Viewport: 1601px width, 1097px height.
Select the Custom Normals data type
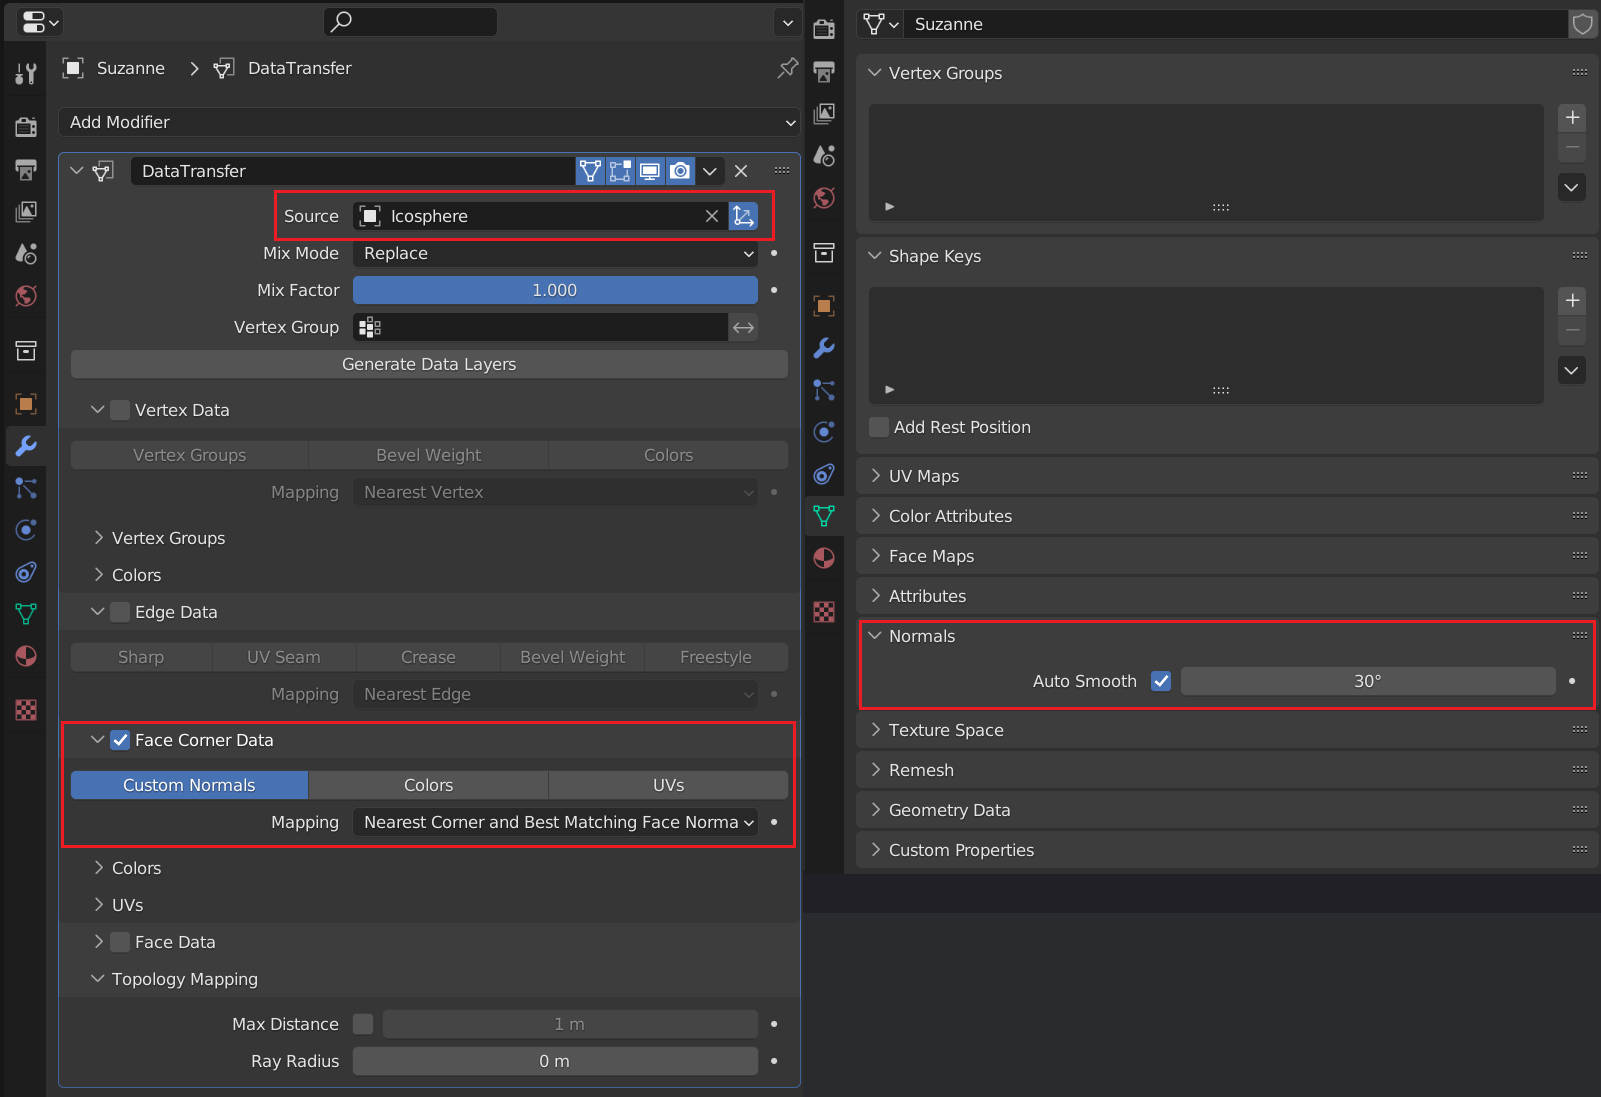coord(189,785)
